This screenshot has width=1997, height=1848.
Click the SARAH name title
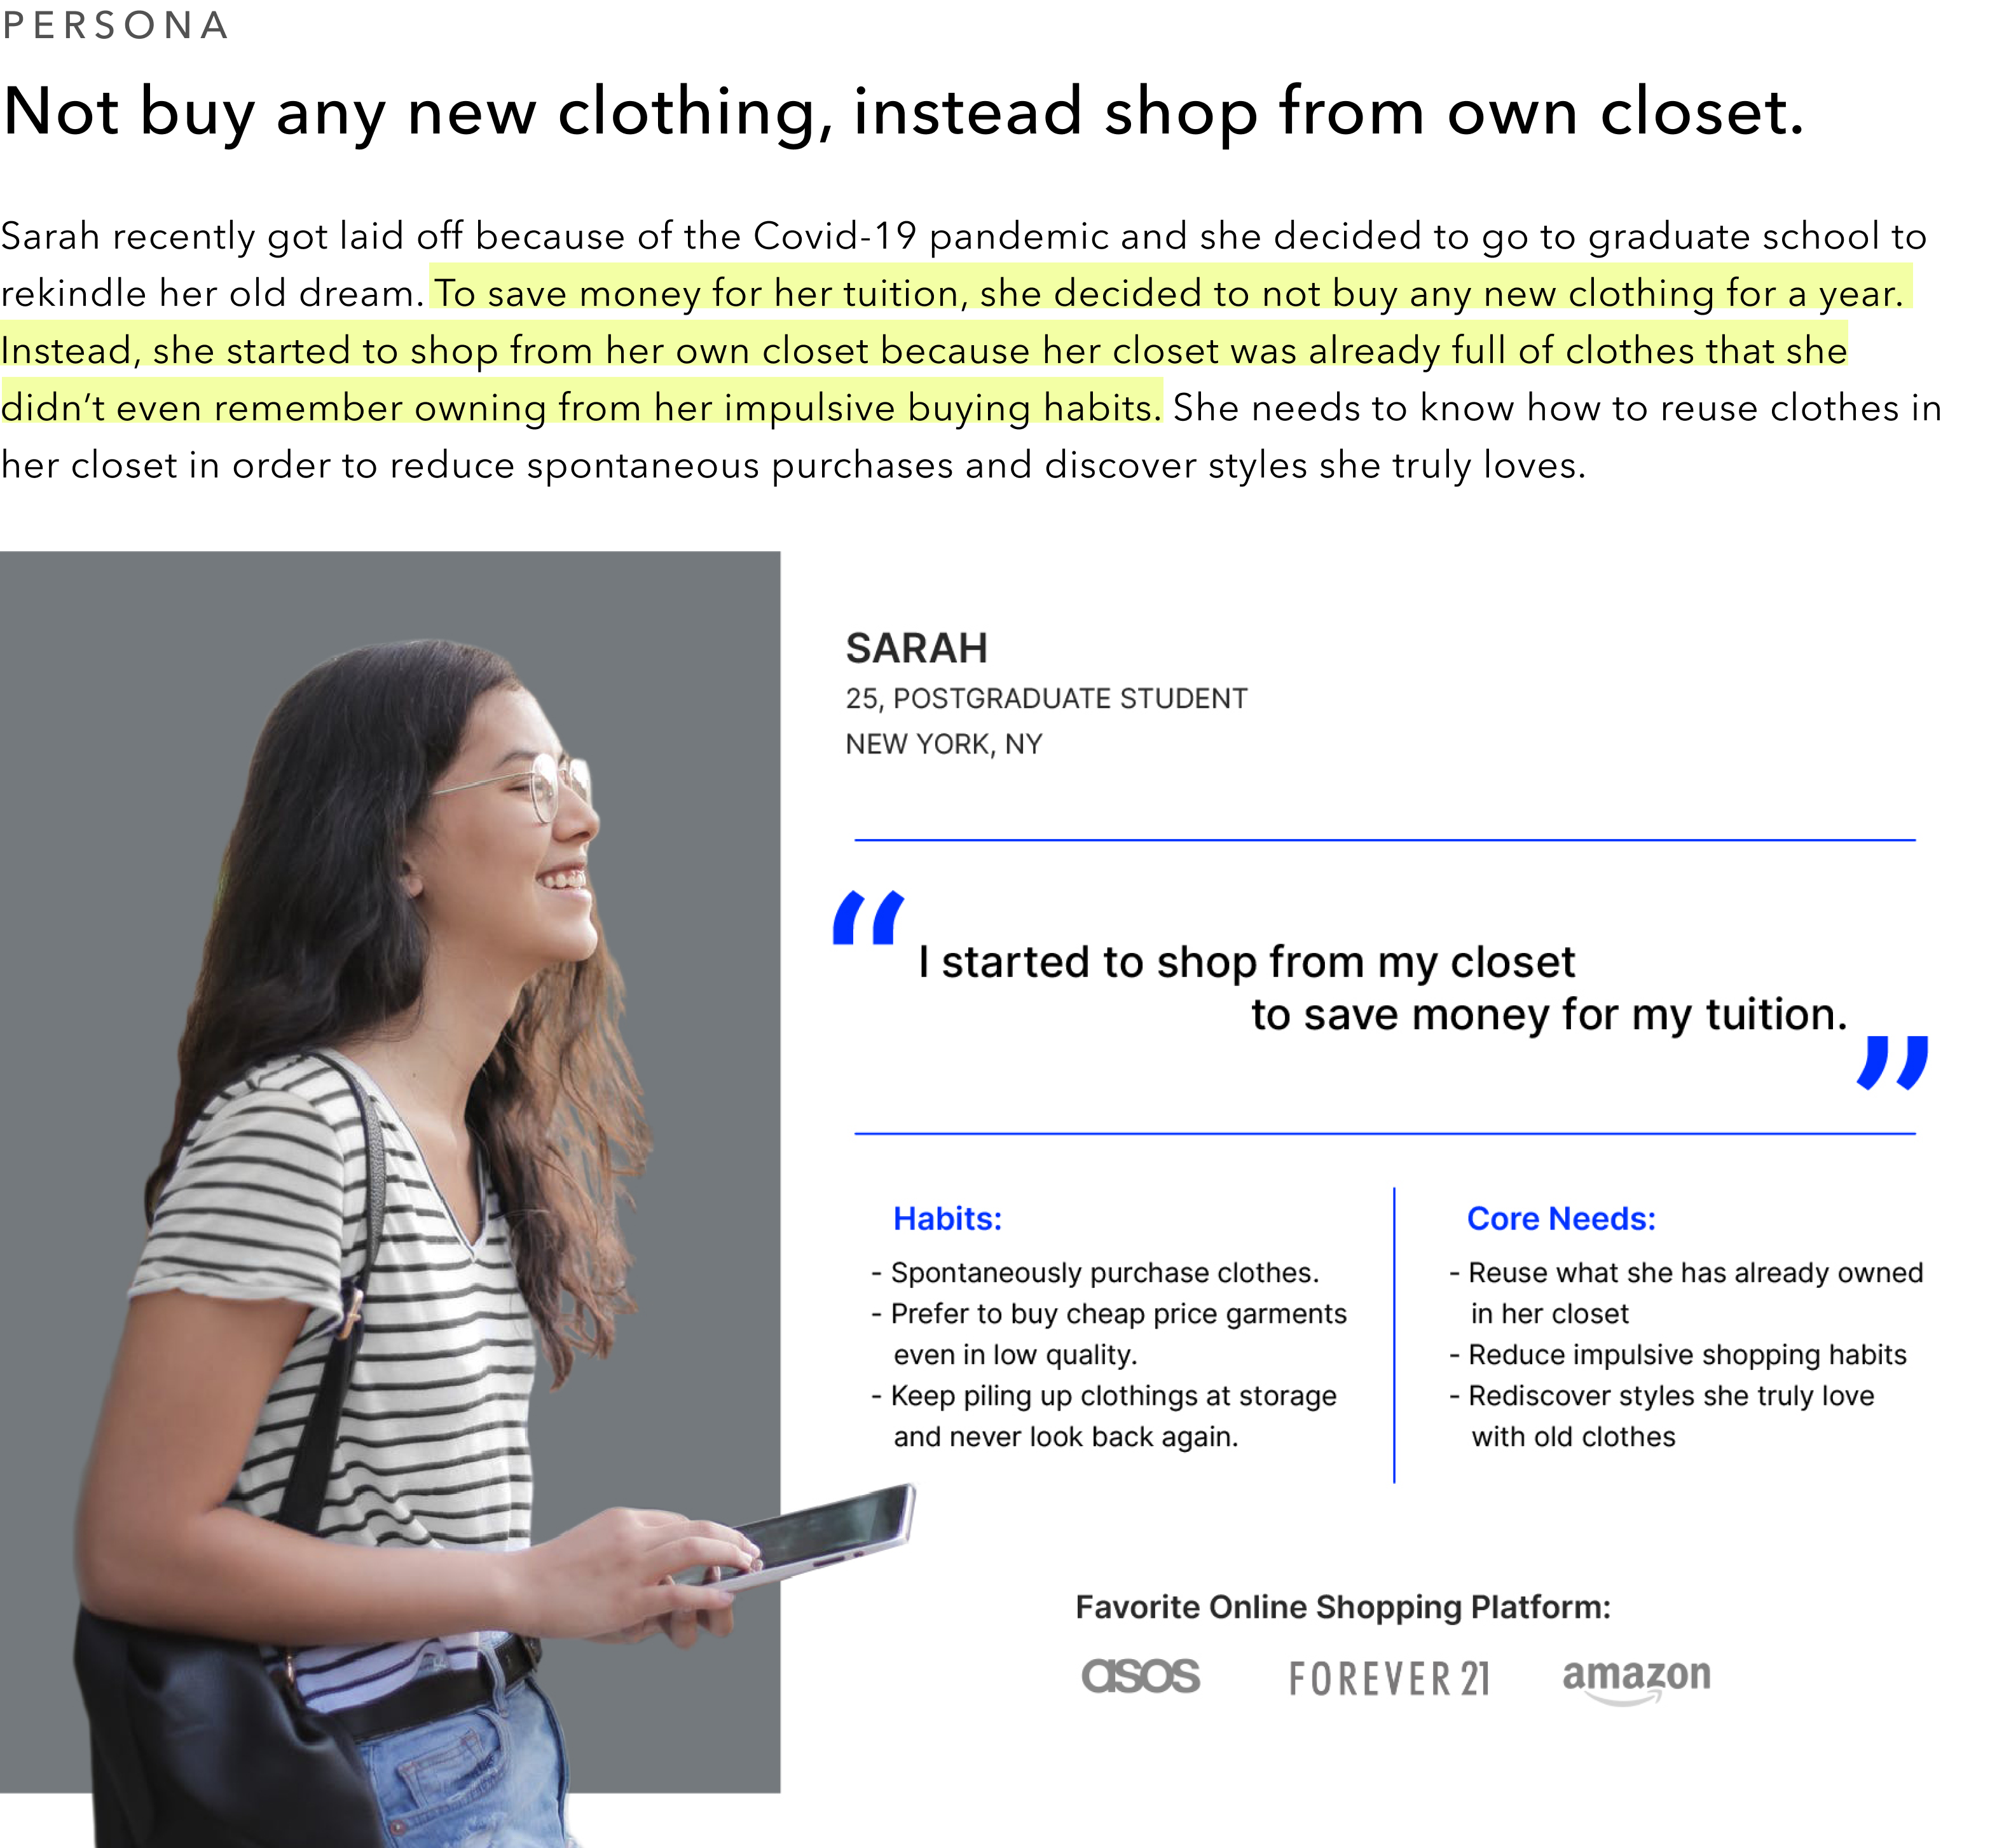916,648
